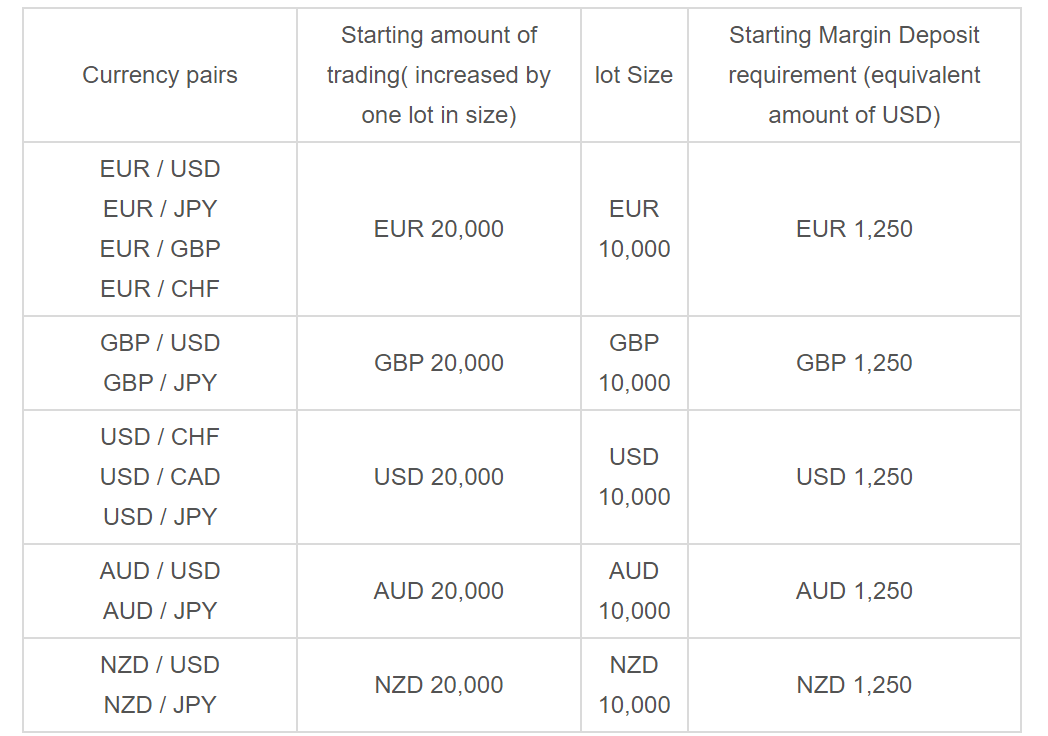This screenshot has height=736, width=1048.
Task: Click the GBP / JPY pair
Action: pyautogui.click(x=160, y=383)
